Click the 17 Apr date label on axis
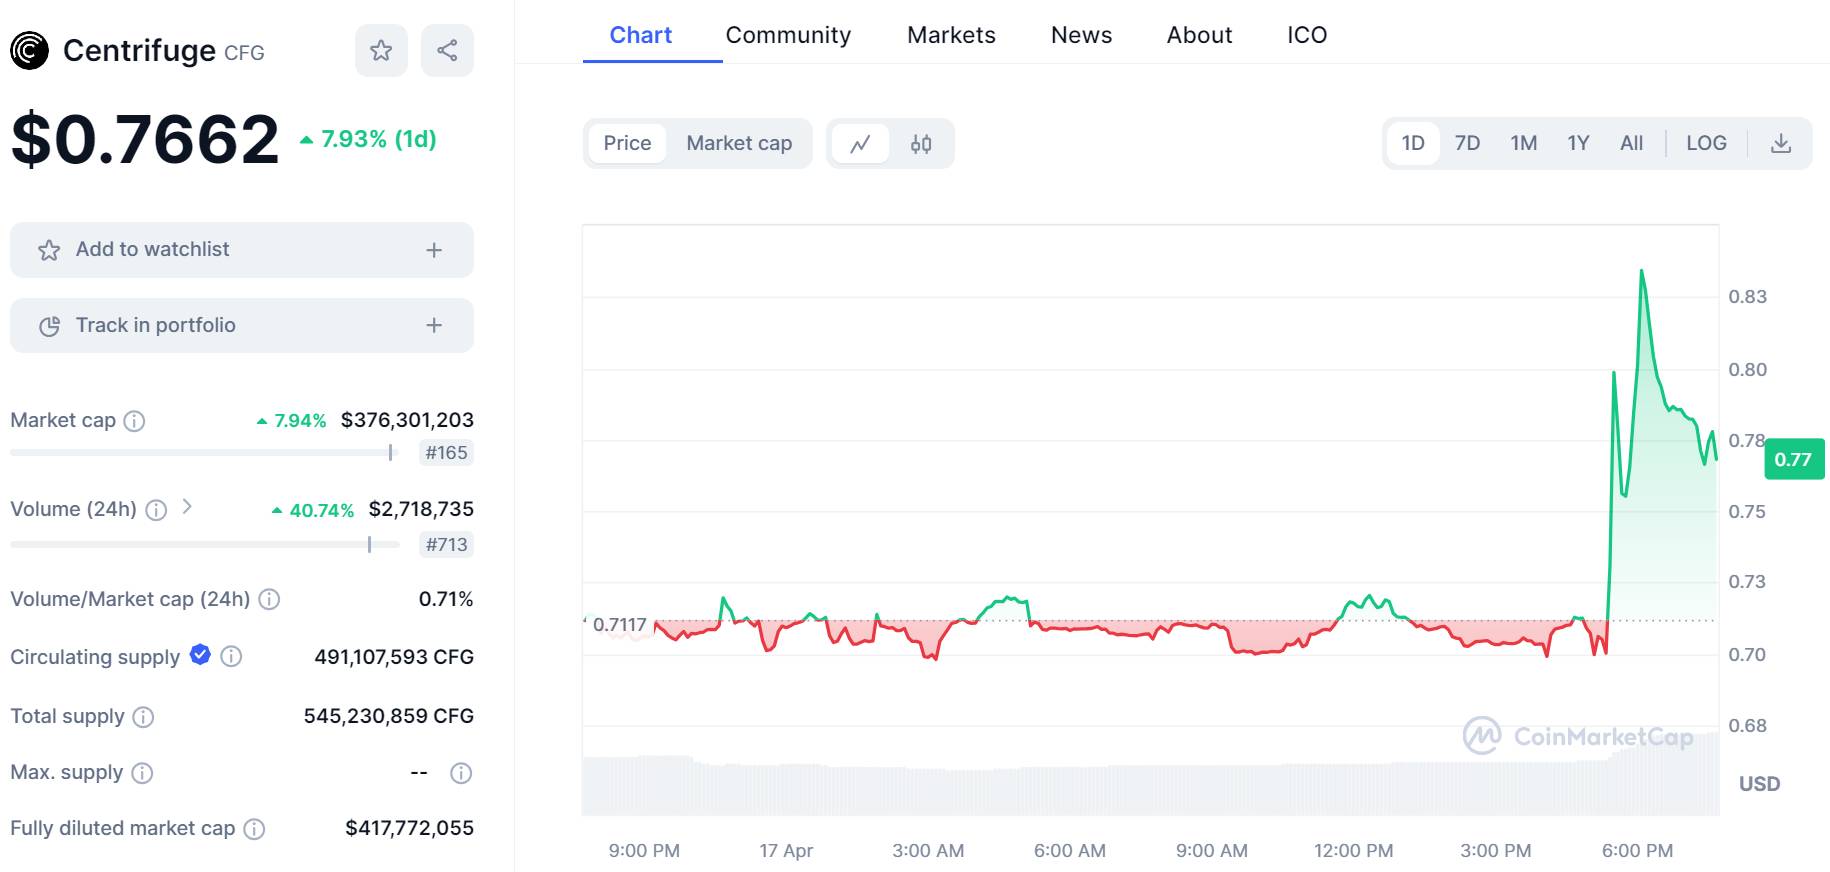The image size is (1830, 872). pyautogui.click(x=786, y=851)
